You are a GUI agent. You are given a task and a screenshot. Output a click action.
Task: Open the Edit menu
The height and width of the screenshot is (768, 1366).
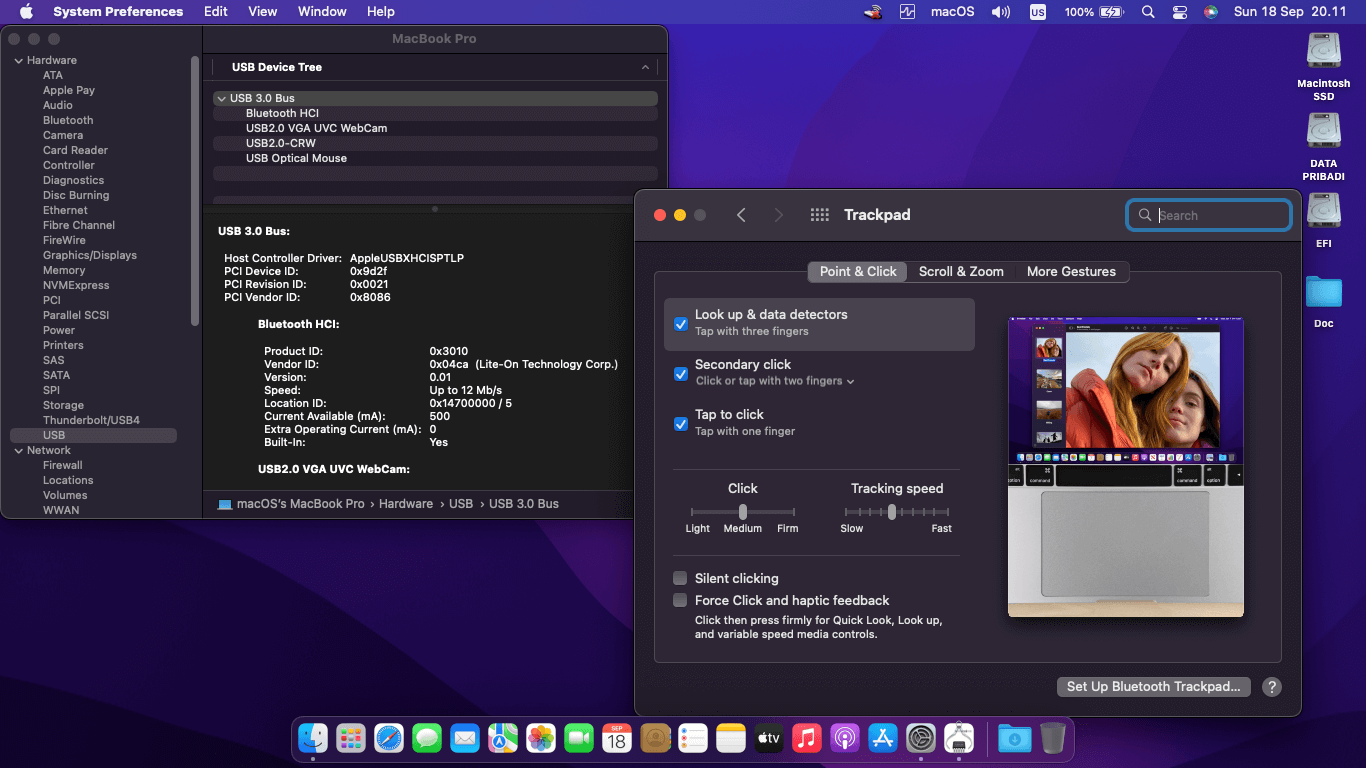tap(216, 12)
